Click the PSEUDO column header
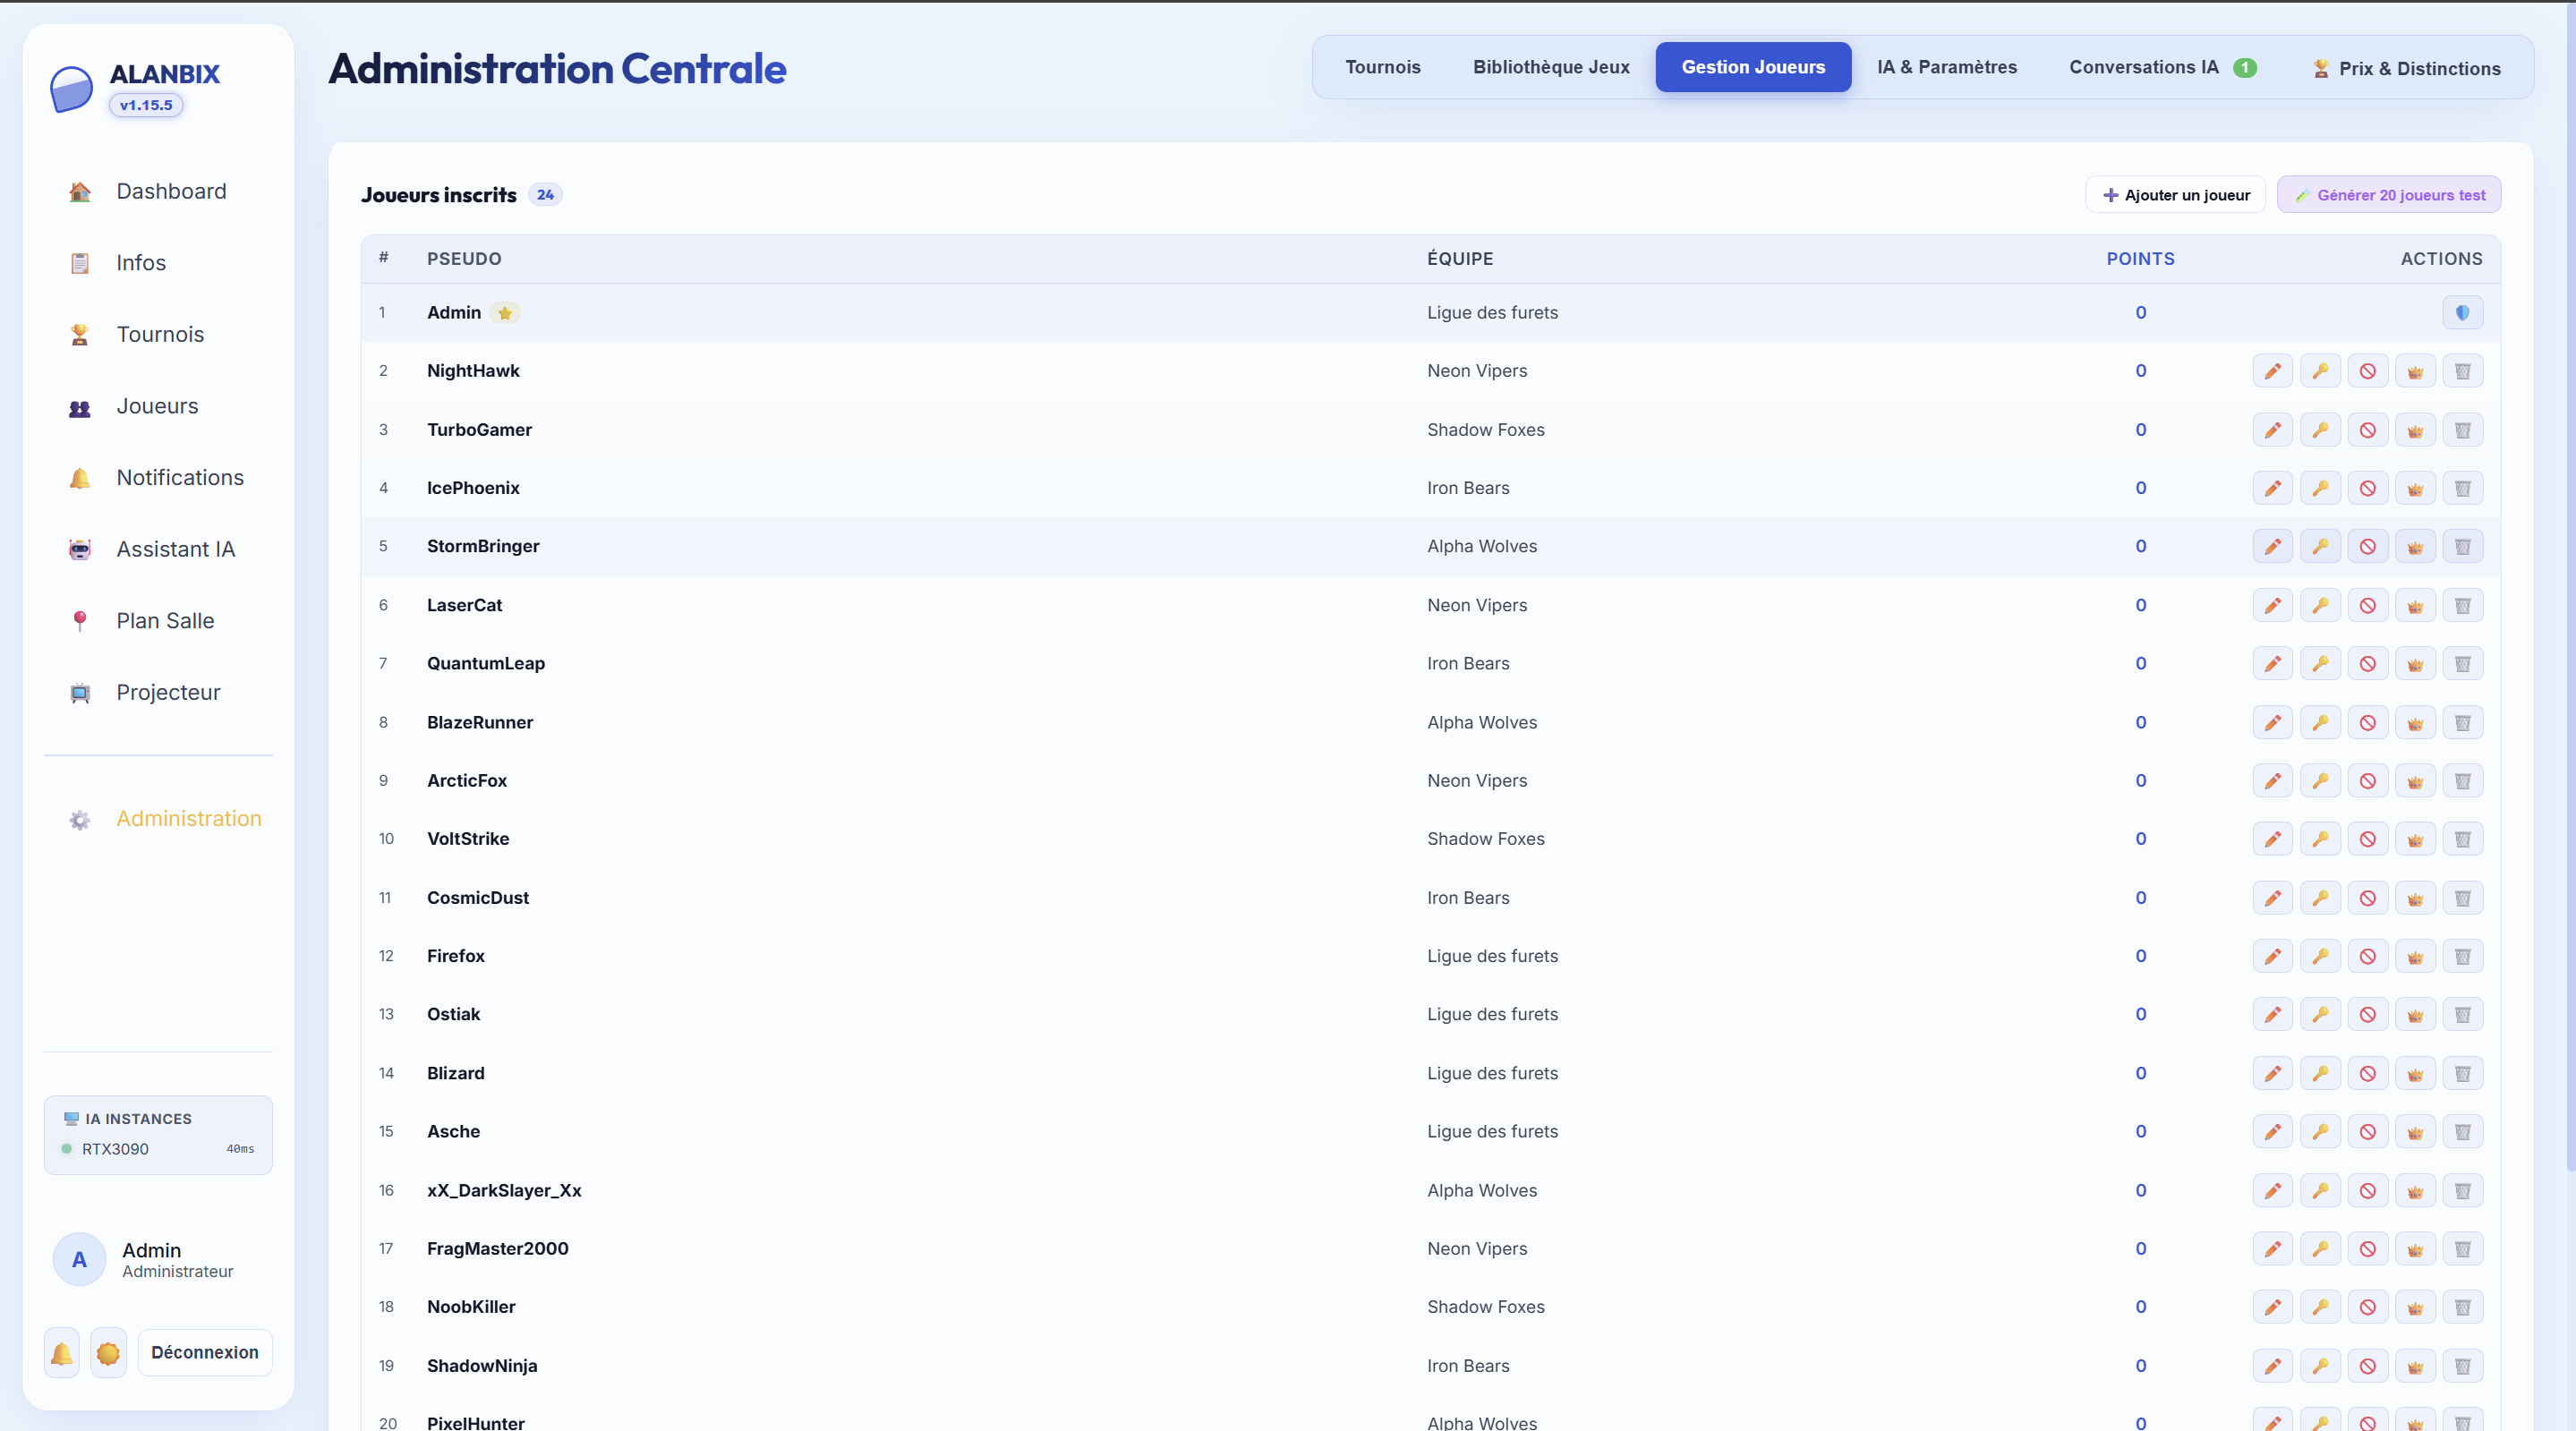Screen dimensions: 2576x1431 (464, 259)
